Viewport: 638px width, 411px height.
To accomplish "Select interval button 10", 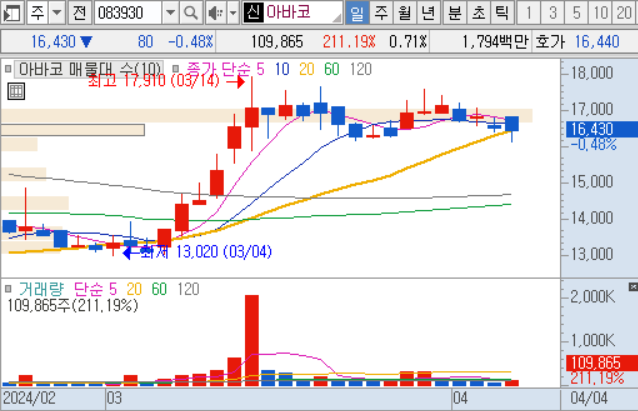I will (x=601, y=13).
